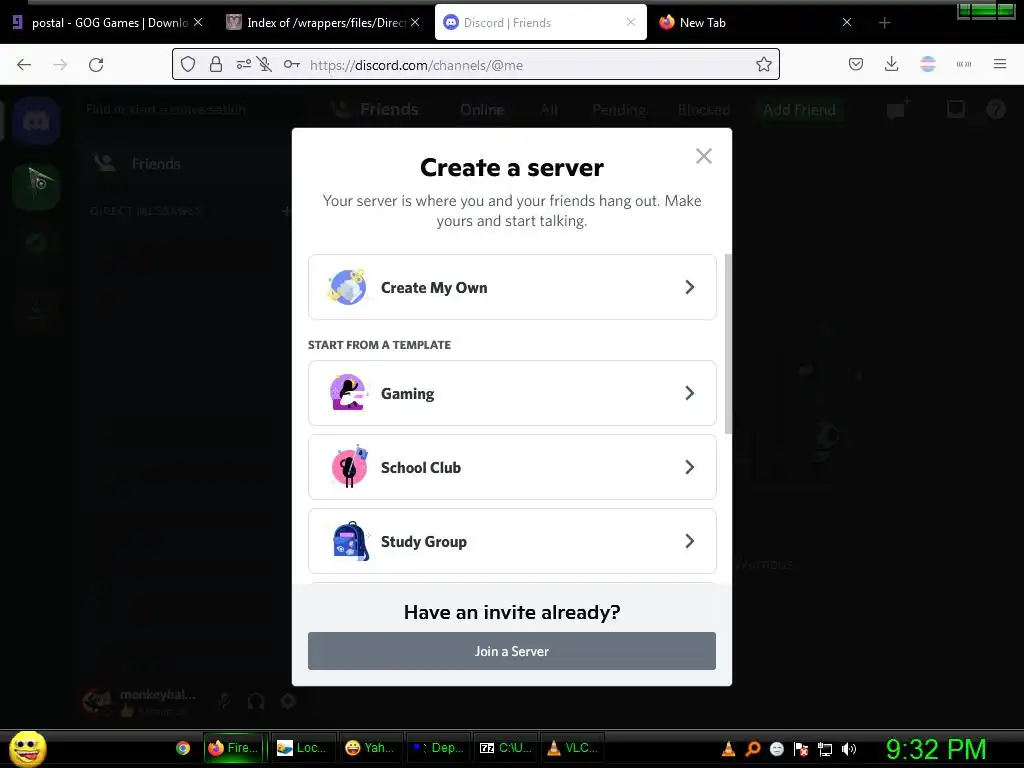The image size is (1024, 768).
Task: Open the Pocket save icon
Action: [856, 64]
